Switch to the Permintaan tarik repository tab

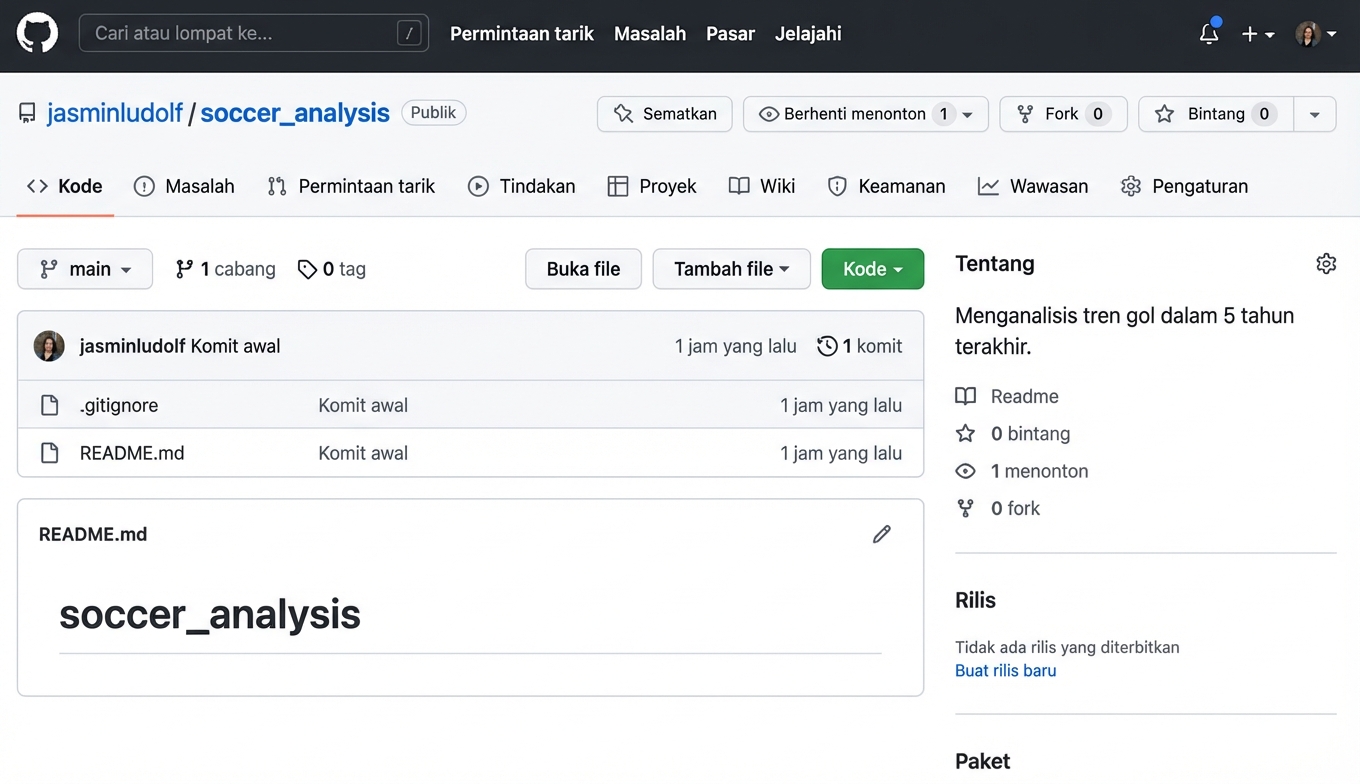tap(351, 186)
